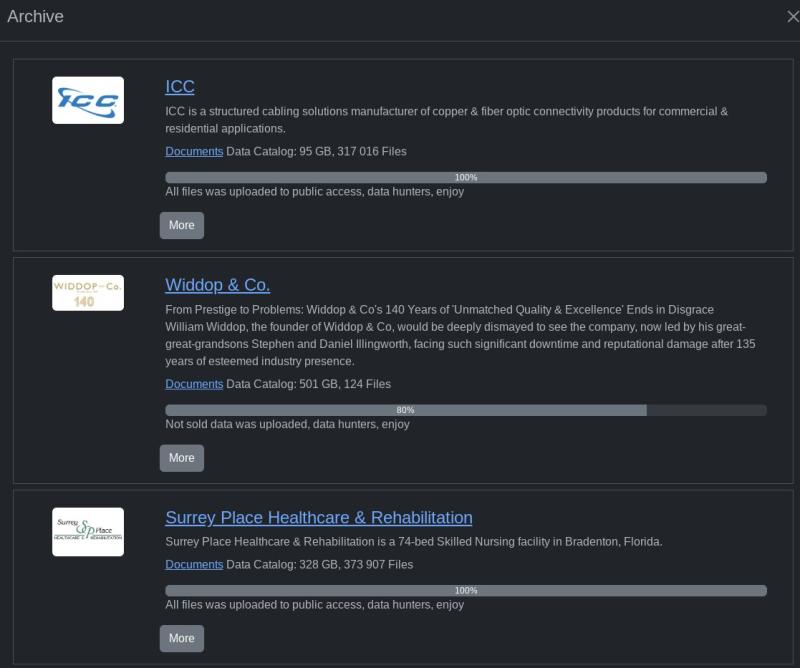Screen dimensions: 800x668
Task: Click the More button under Surrey Place Healthcare
Action: coord(182,638)
